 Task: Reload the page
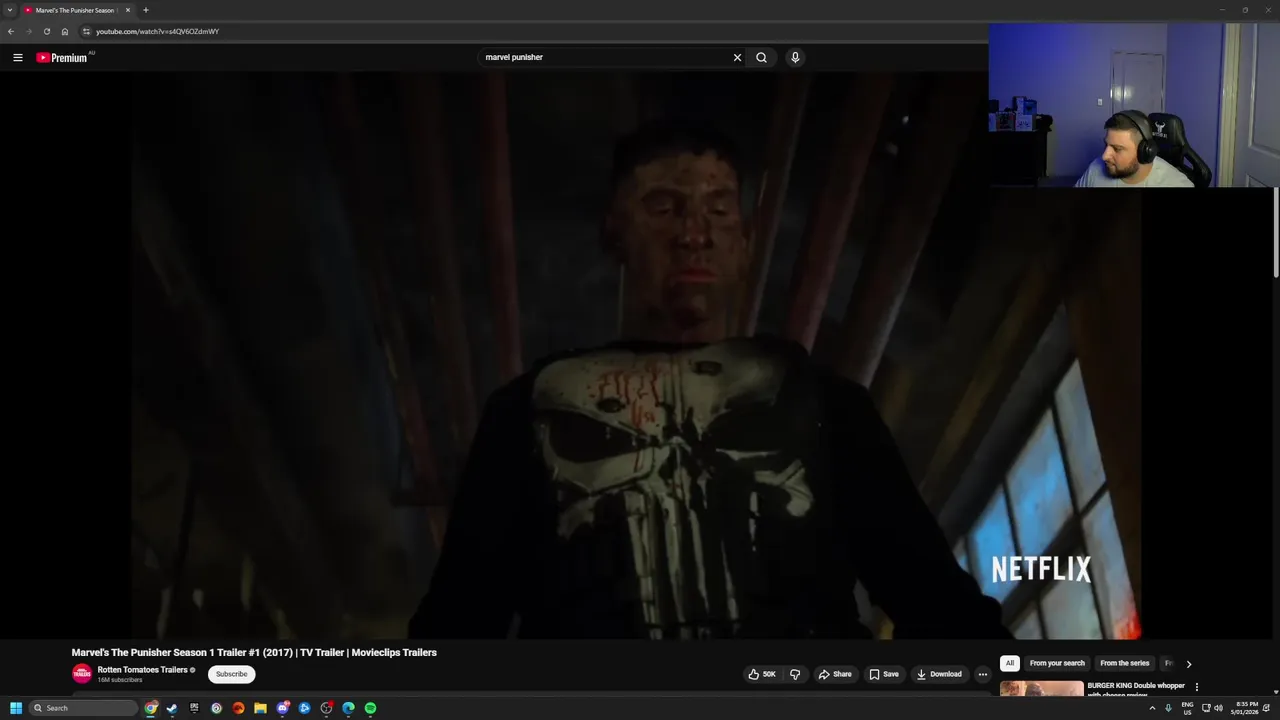46,31
